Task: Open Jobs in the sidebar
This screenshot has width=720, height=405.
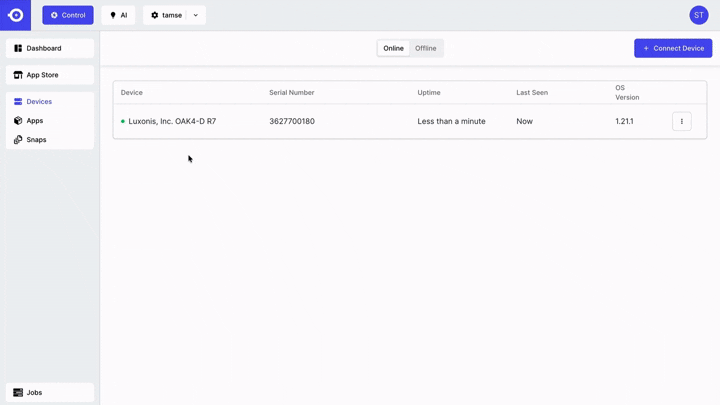Action: point(50,392)
